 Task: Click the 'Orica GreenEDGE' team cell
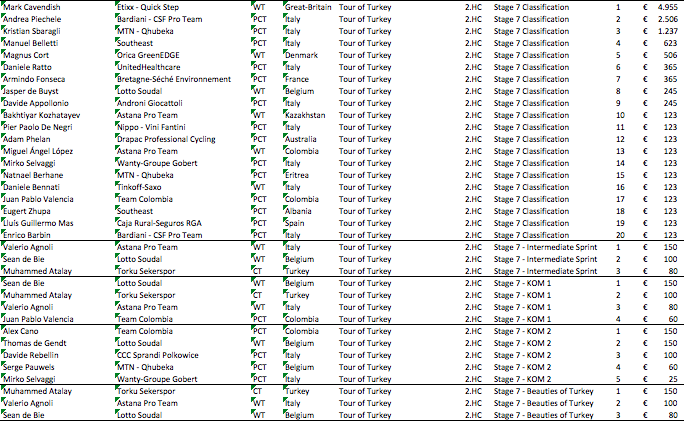tap(148, 55)
